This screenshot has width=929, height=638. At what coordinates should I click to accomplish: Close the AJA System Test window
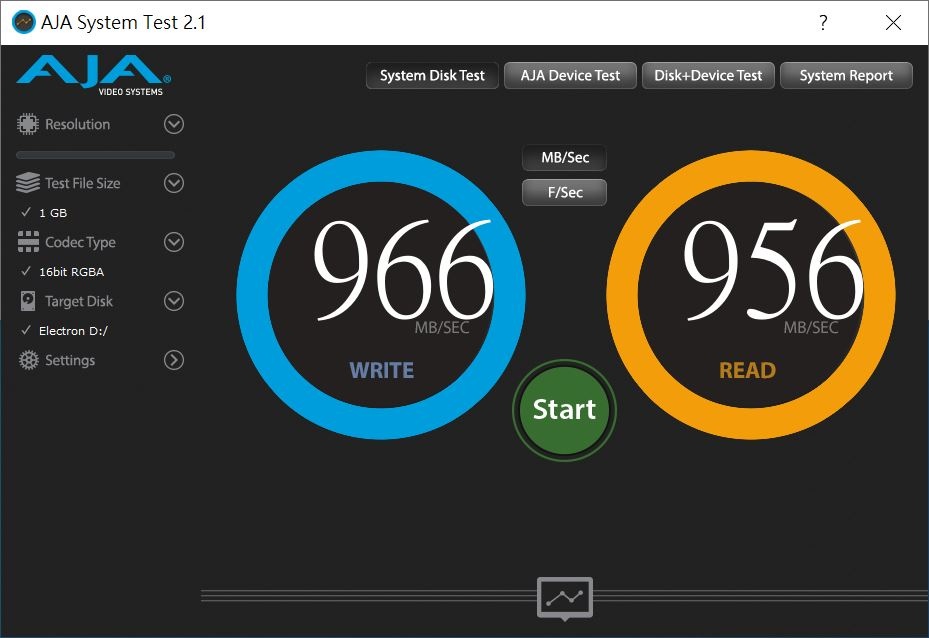coord(893,23)
